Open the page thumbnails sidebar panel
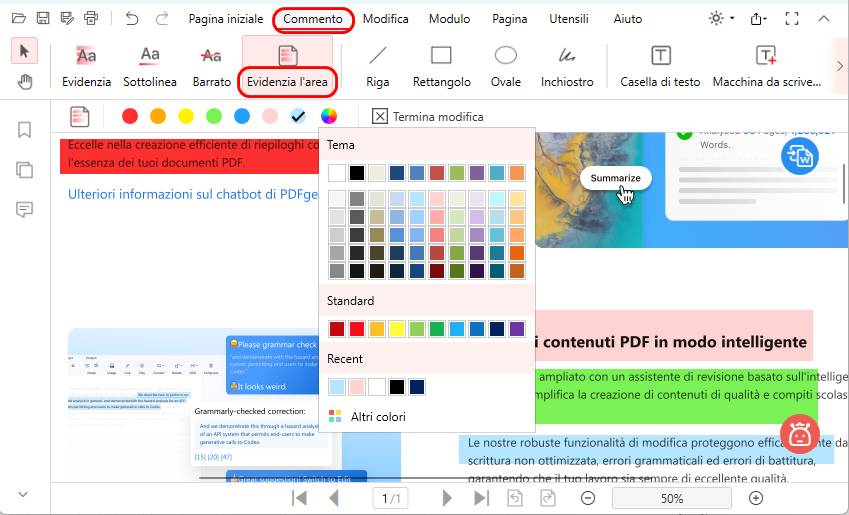This screenshot has width=849, height=515. point(24,170)
